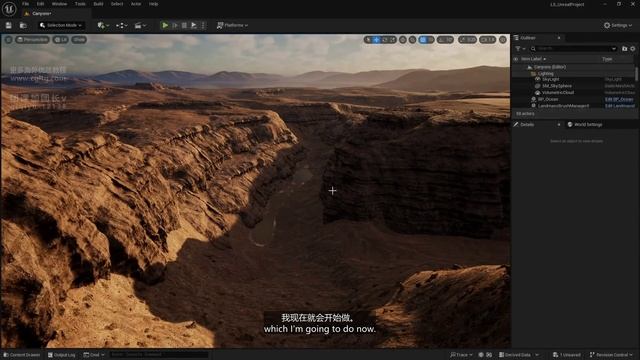Click the Stop playback button

click(184, 25)
